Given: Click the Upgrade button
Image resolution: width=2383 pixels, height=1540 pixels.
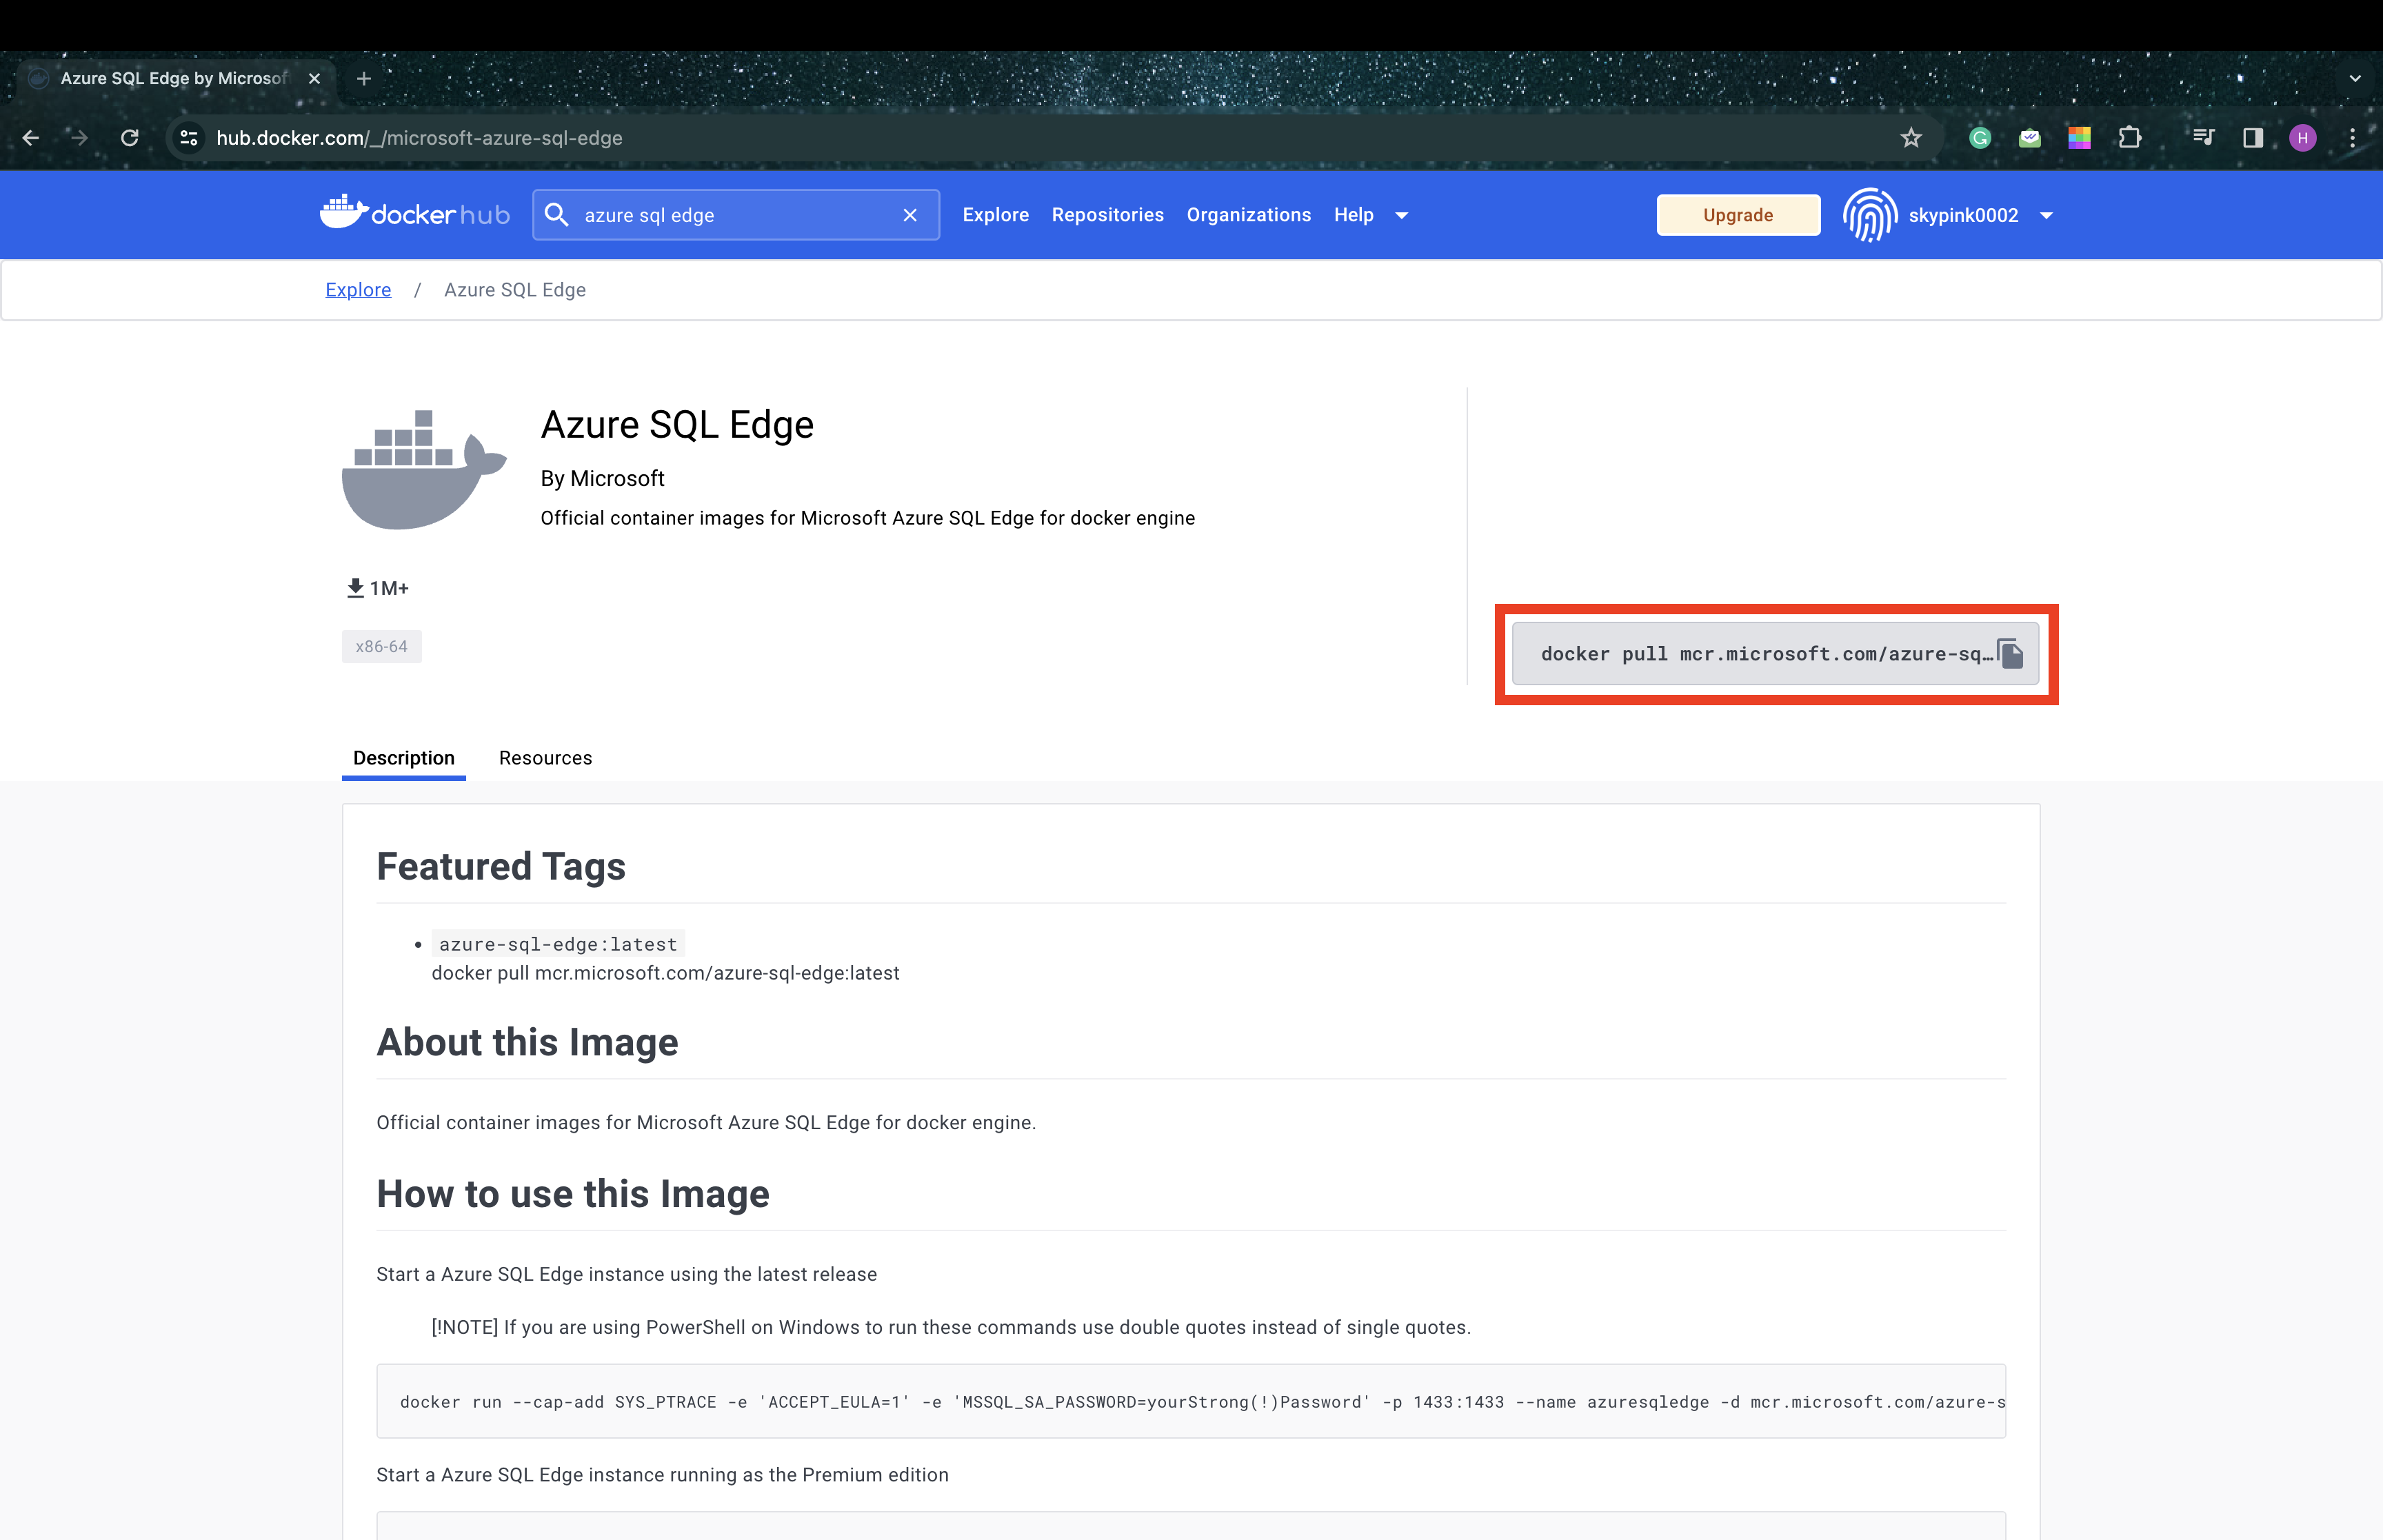Looking at the screenshot, I should (1737, 215).
